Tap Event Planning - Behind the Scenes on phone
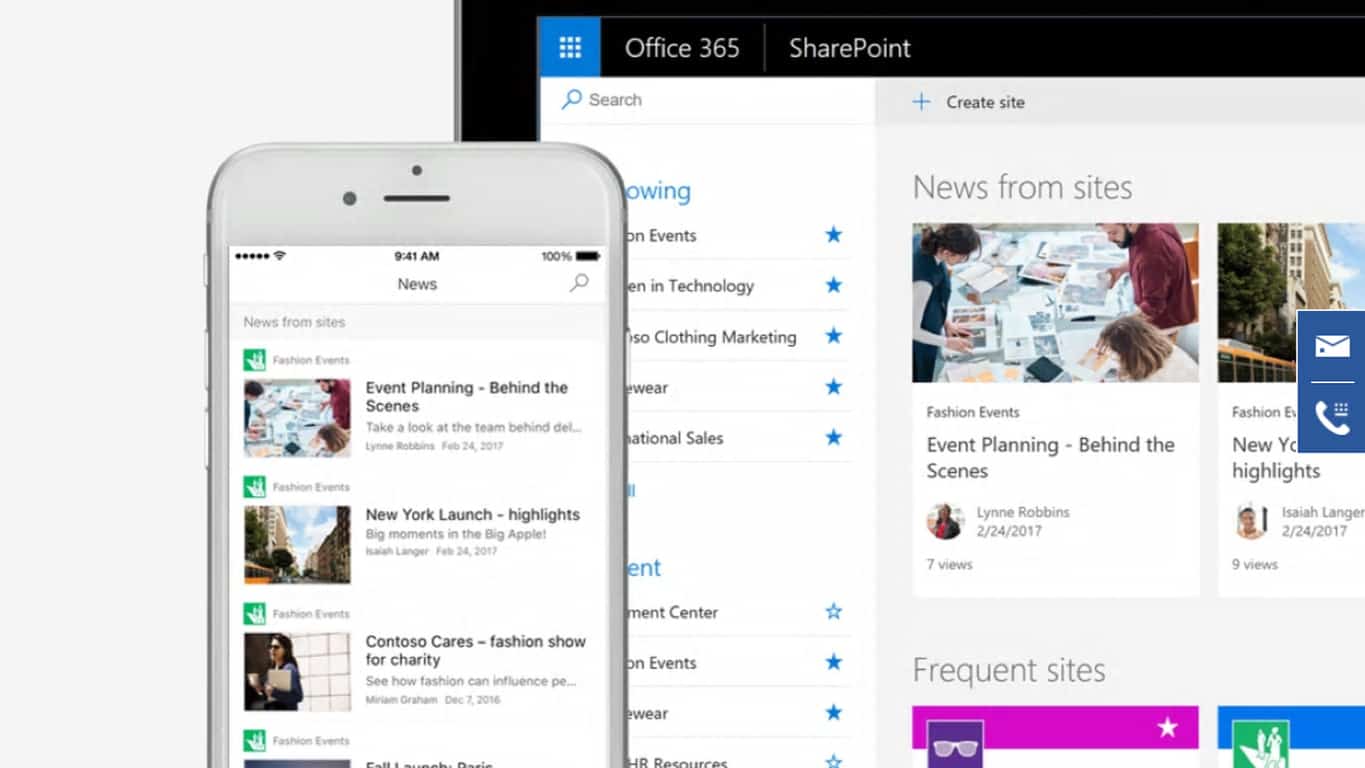The image size is (1365, 768). tap(466, 396)
